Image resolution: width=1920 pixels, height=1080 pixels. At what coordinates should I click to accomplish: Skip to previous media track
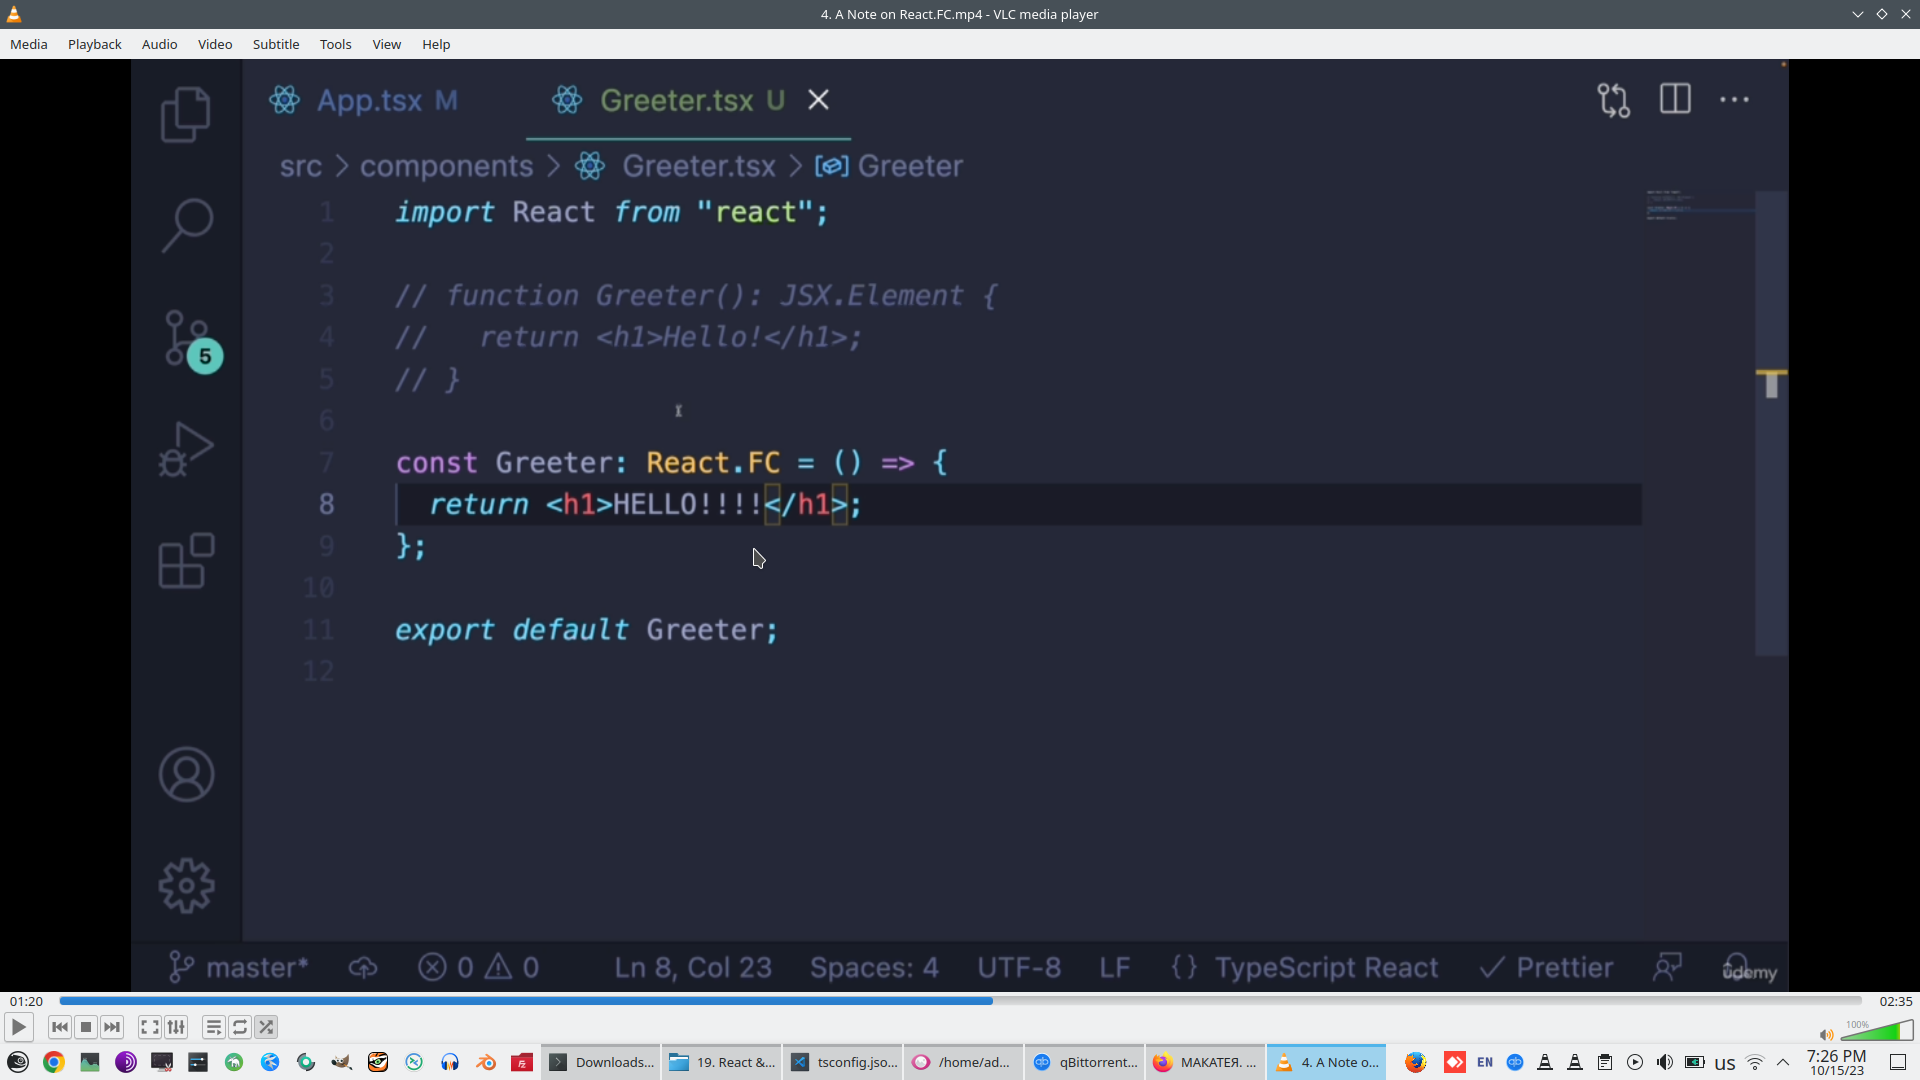click(60, 1027)
